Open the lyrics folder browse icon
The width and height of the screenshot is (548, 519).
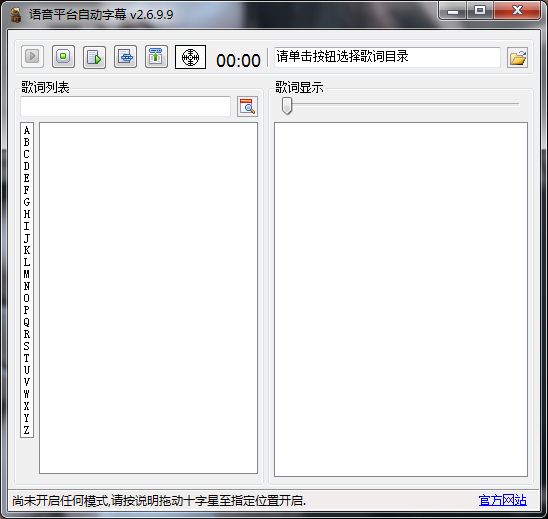517,58
